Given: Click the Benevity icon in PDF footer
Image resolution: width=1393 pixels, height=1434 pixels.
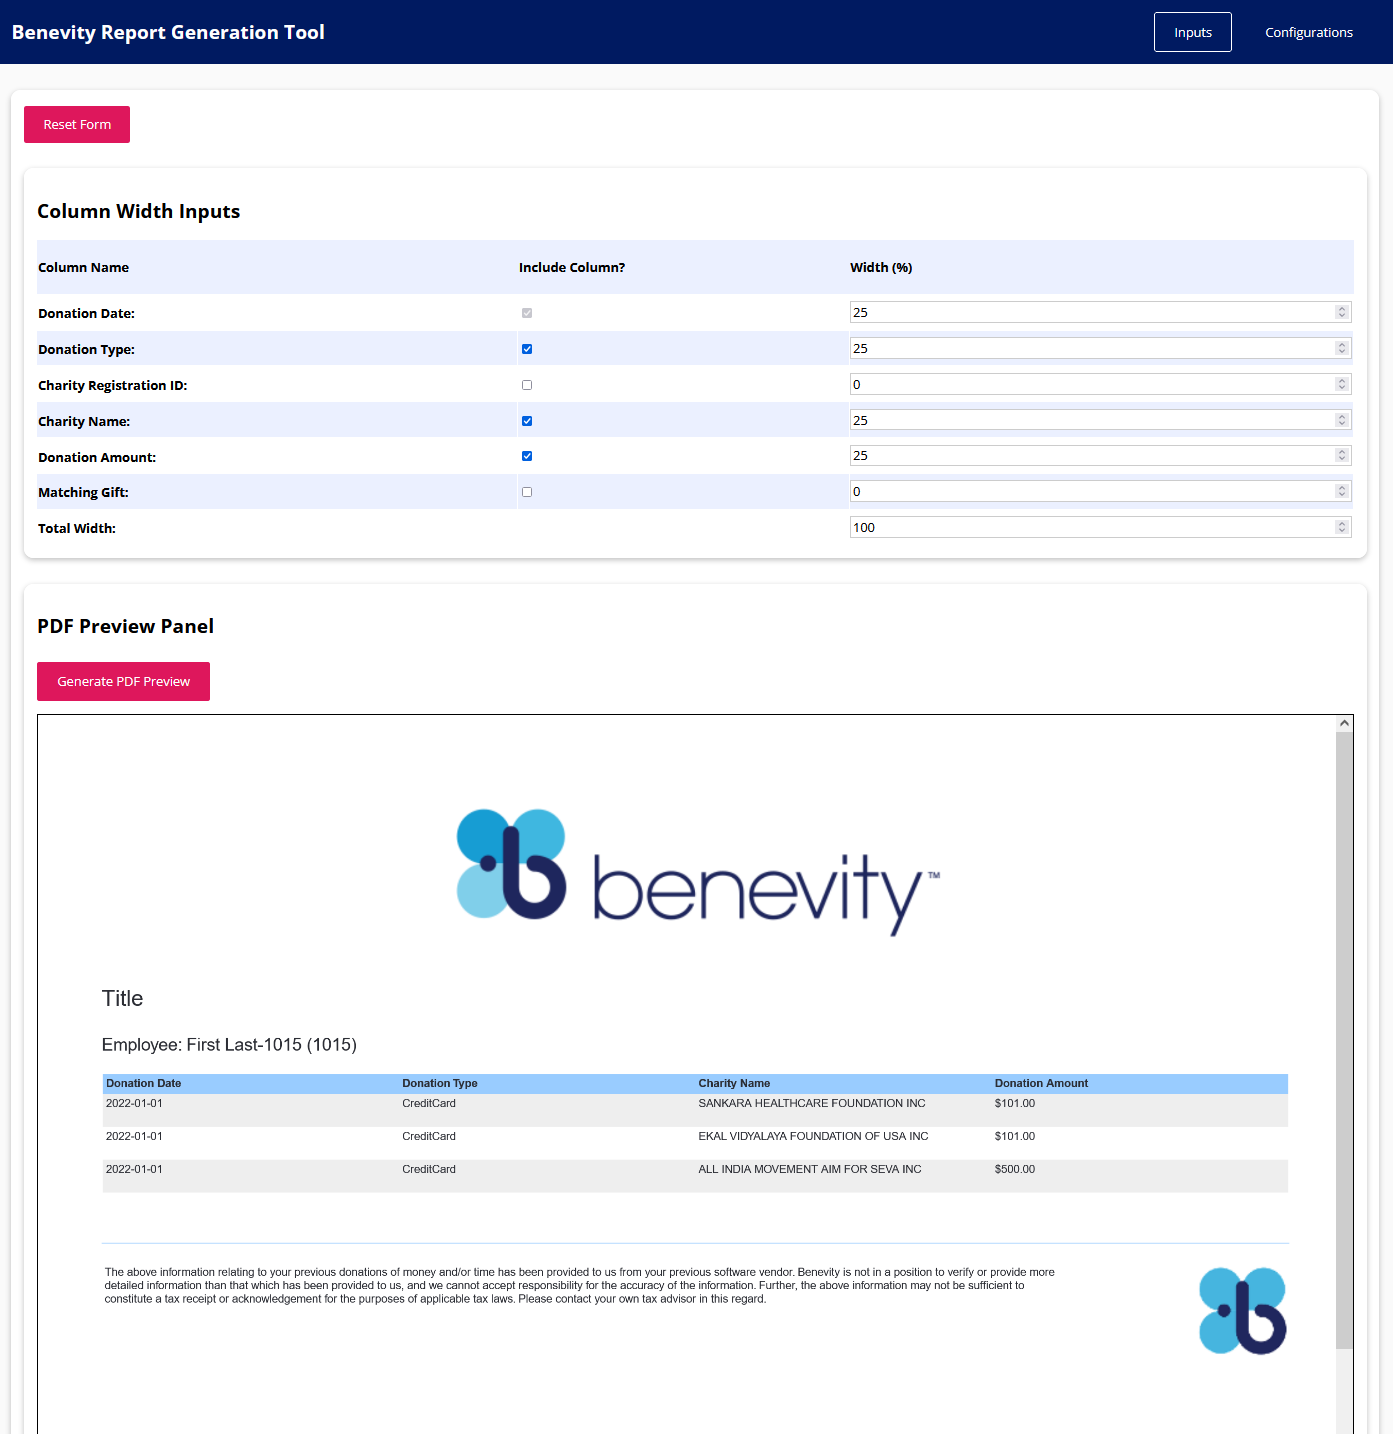Looking at the screenshot, I should tap(1242, 1311).
